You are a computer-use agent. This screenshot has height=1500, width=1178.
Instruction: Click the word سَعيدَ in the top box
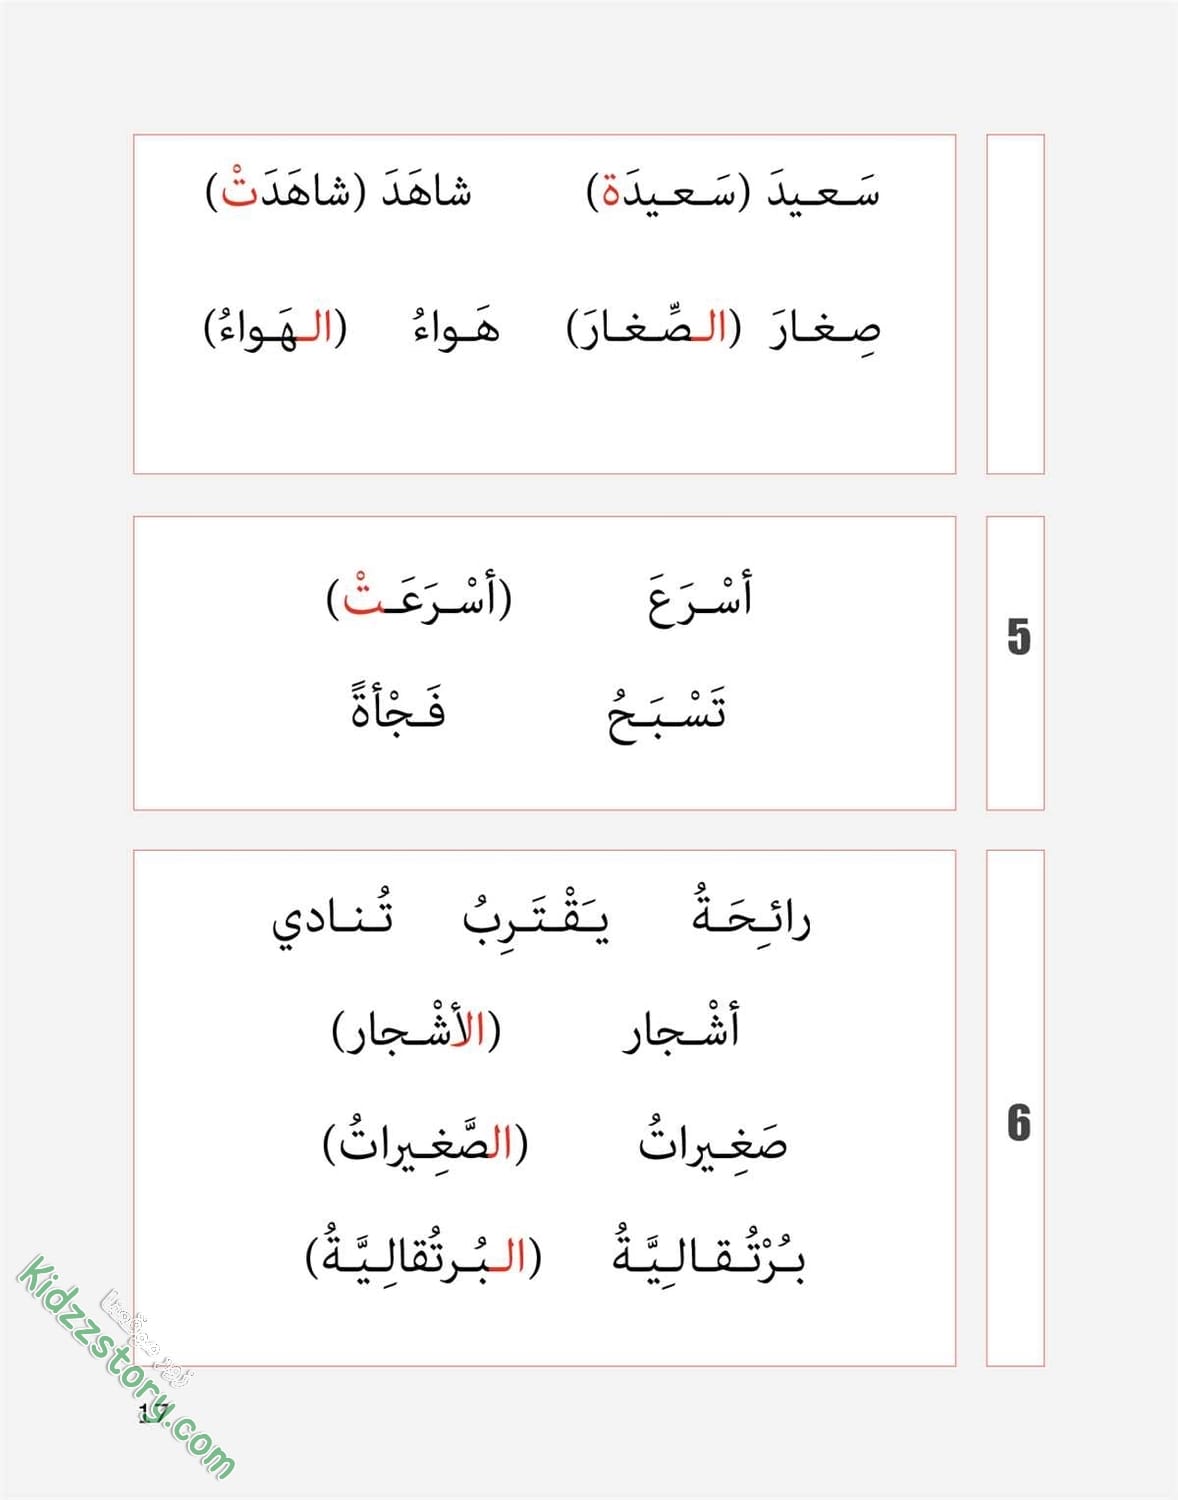pyautogui.click(x=825, y=190)
